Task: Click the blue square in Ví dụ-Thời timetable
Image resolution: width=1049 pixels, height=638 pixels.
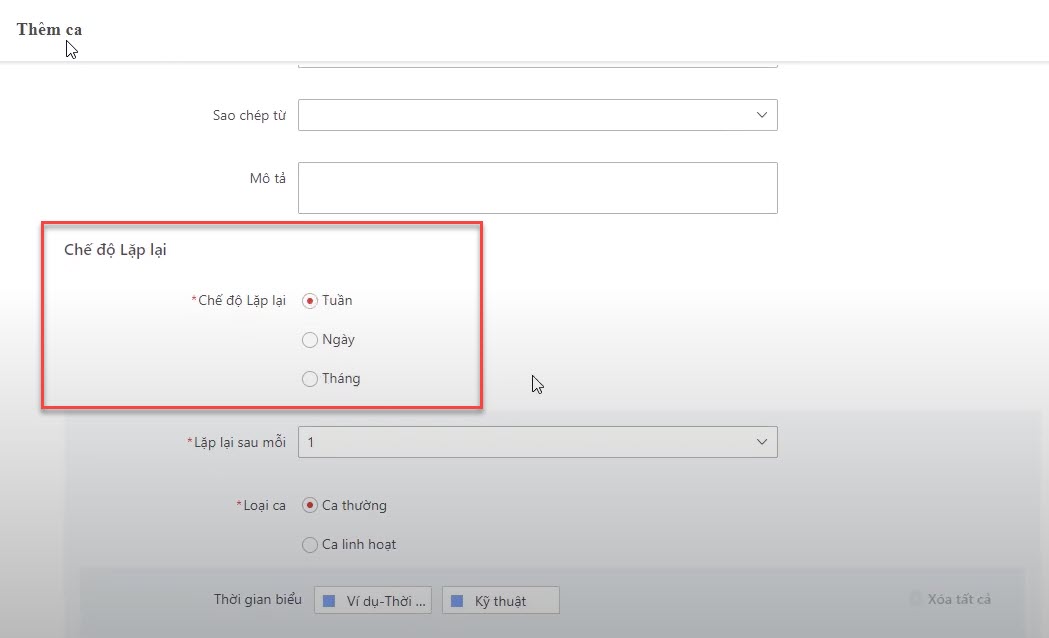Action: coord(329,601)
